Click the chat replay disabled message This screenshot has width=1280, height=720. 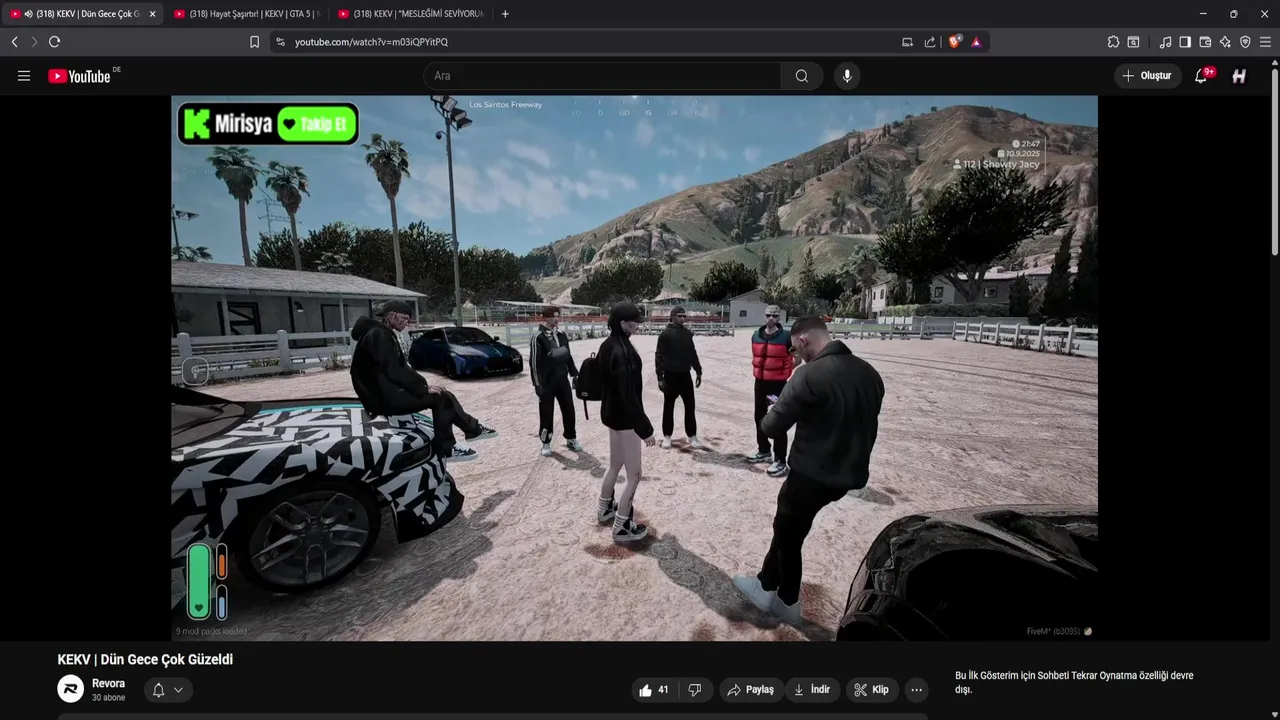1074,682
